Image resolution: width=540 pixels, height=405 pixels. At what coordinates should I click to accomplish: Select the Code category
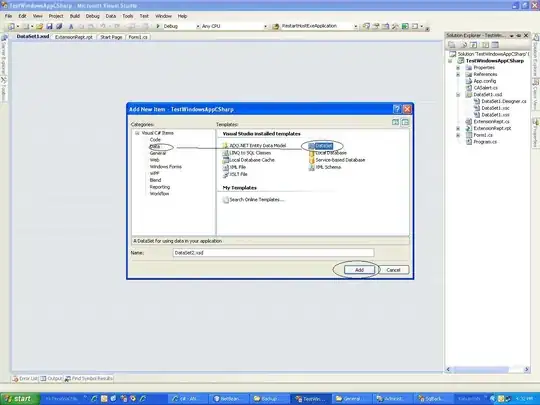tap(155, 140)
